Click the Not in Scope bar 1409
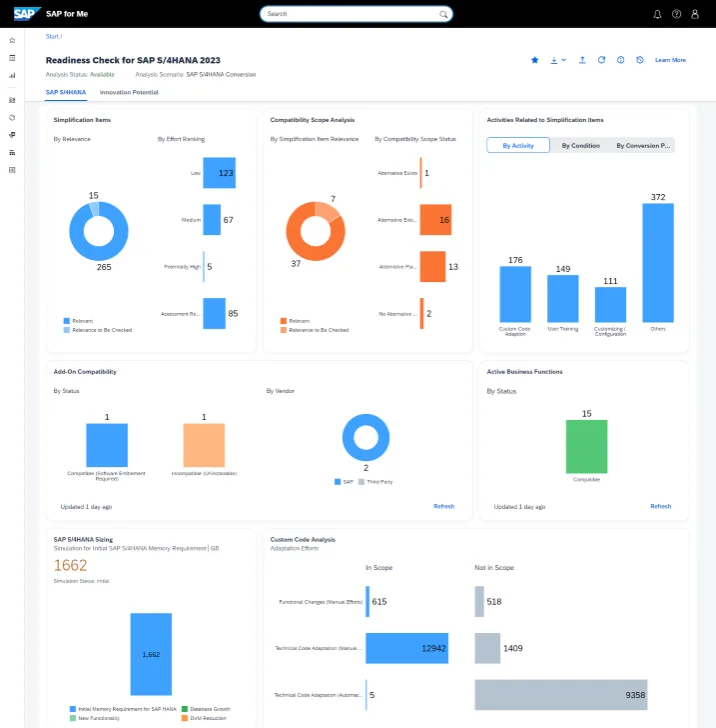Screen dimensions: 716x728 coord(488,648)
